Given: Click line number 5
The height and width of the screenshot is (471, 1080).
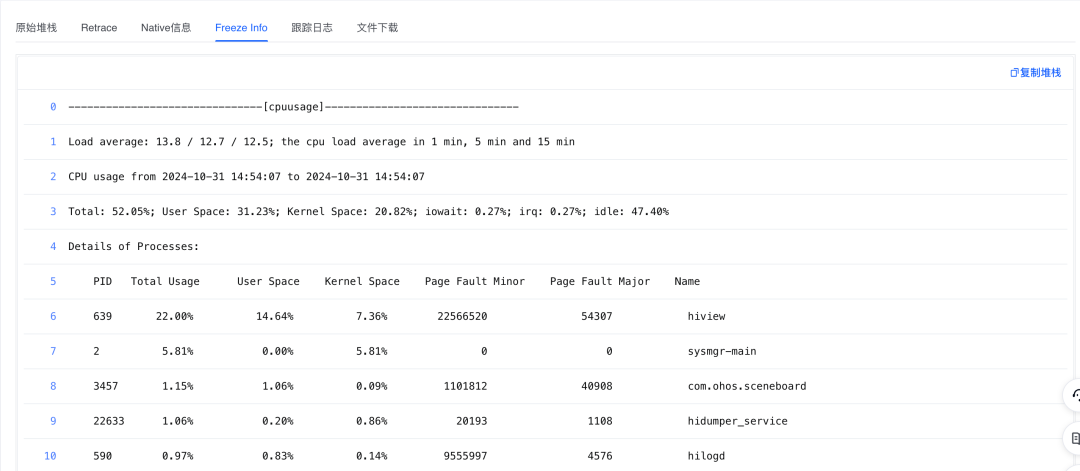Looking at the screenshot, I should pos(53,281).
